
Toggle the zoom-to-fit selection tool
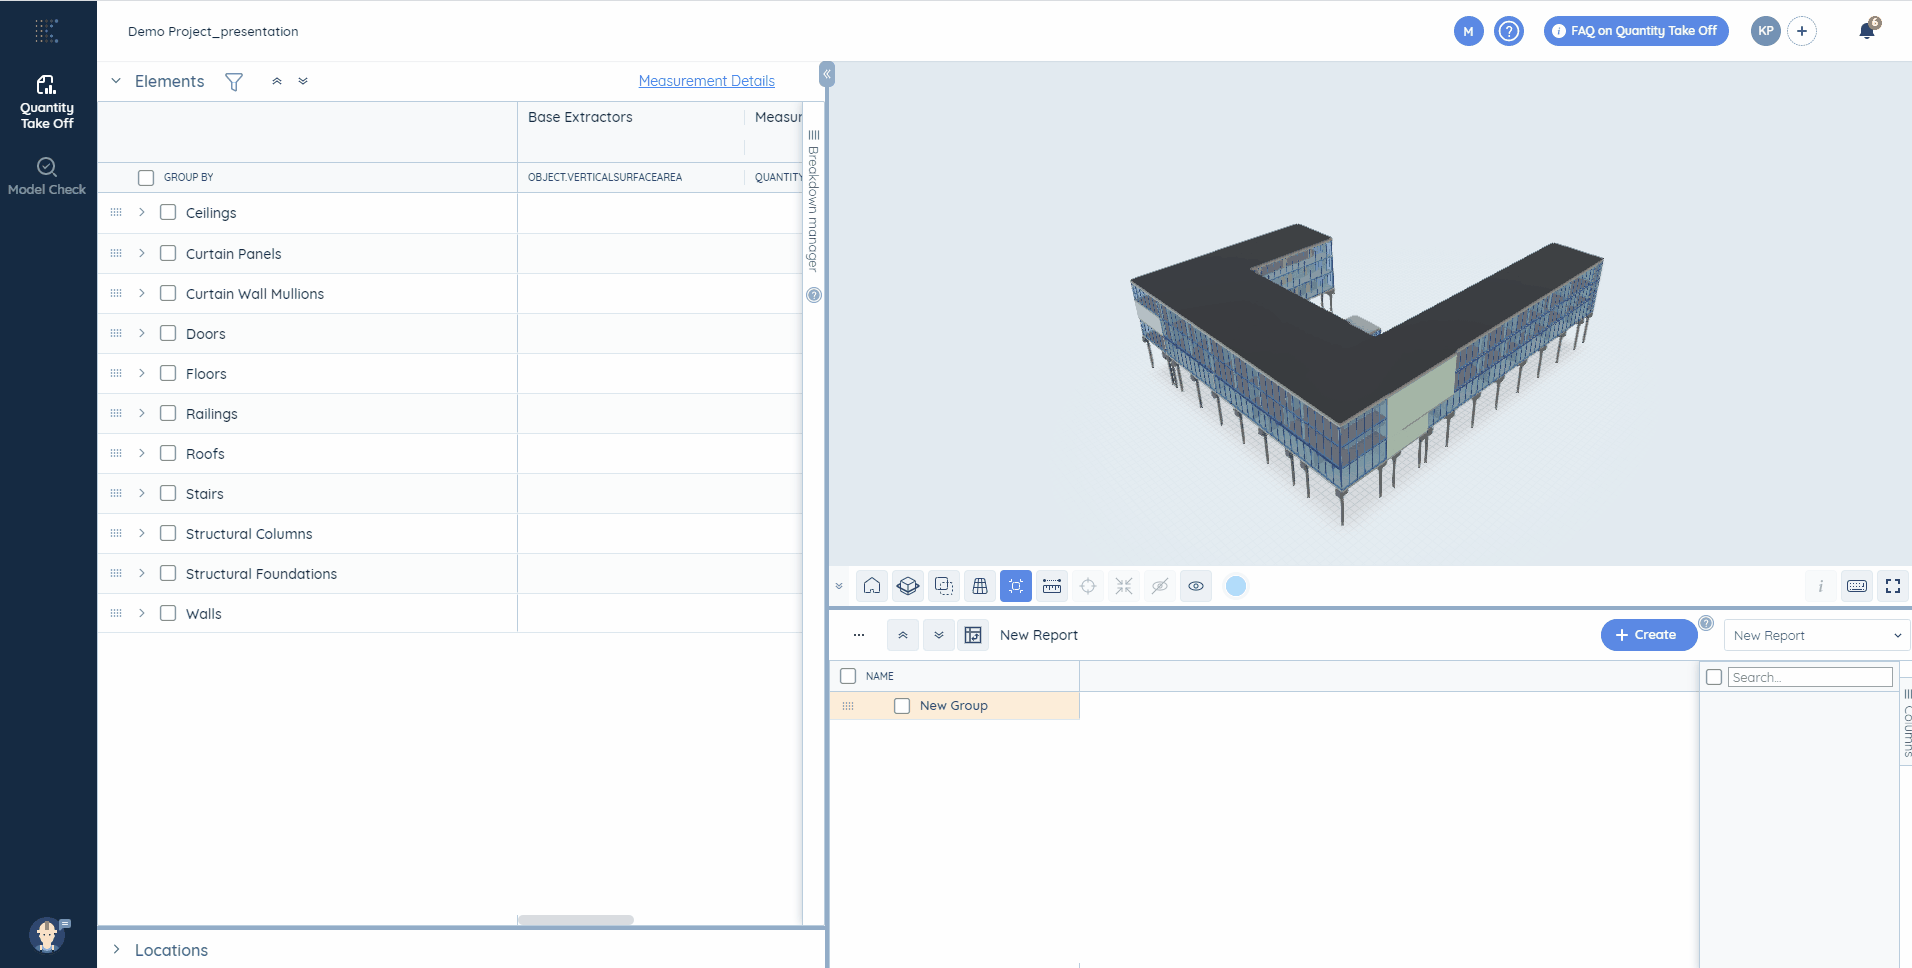click(x=1016, y=586)
